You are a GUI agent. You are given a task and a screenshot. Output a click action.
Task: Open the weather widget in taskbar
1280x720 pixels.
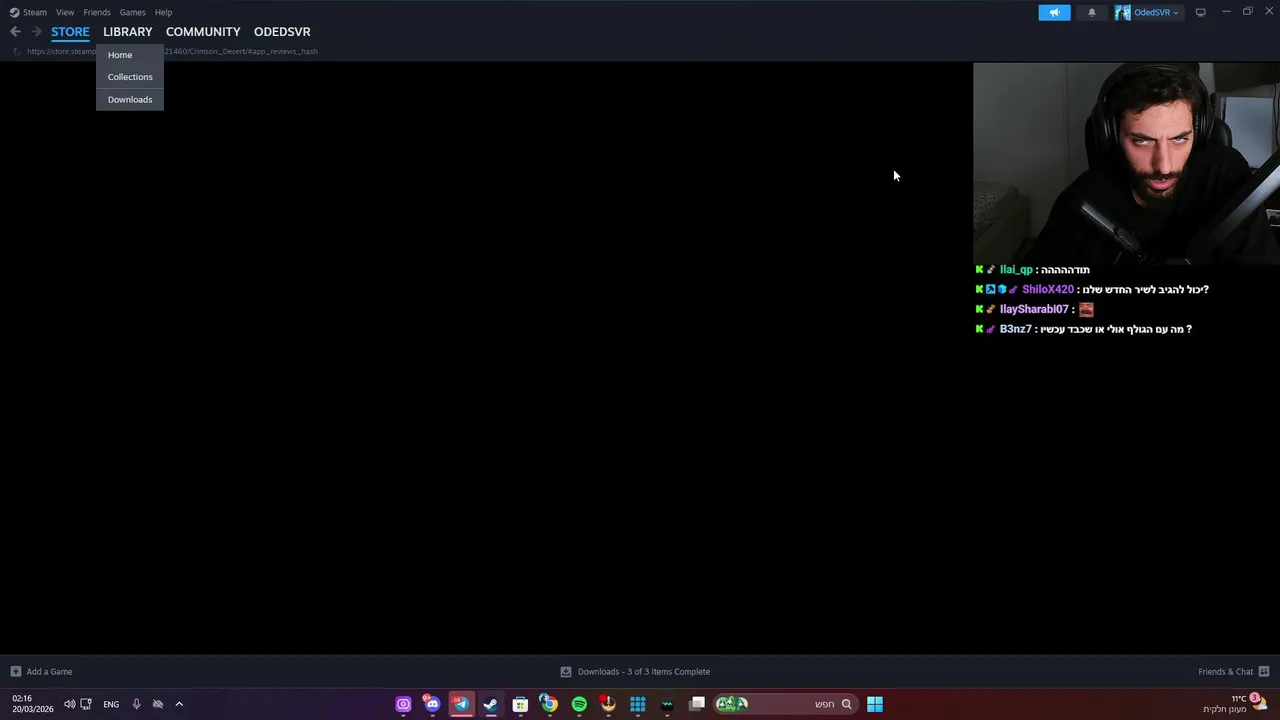coord(1236,704)
